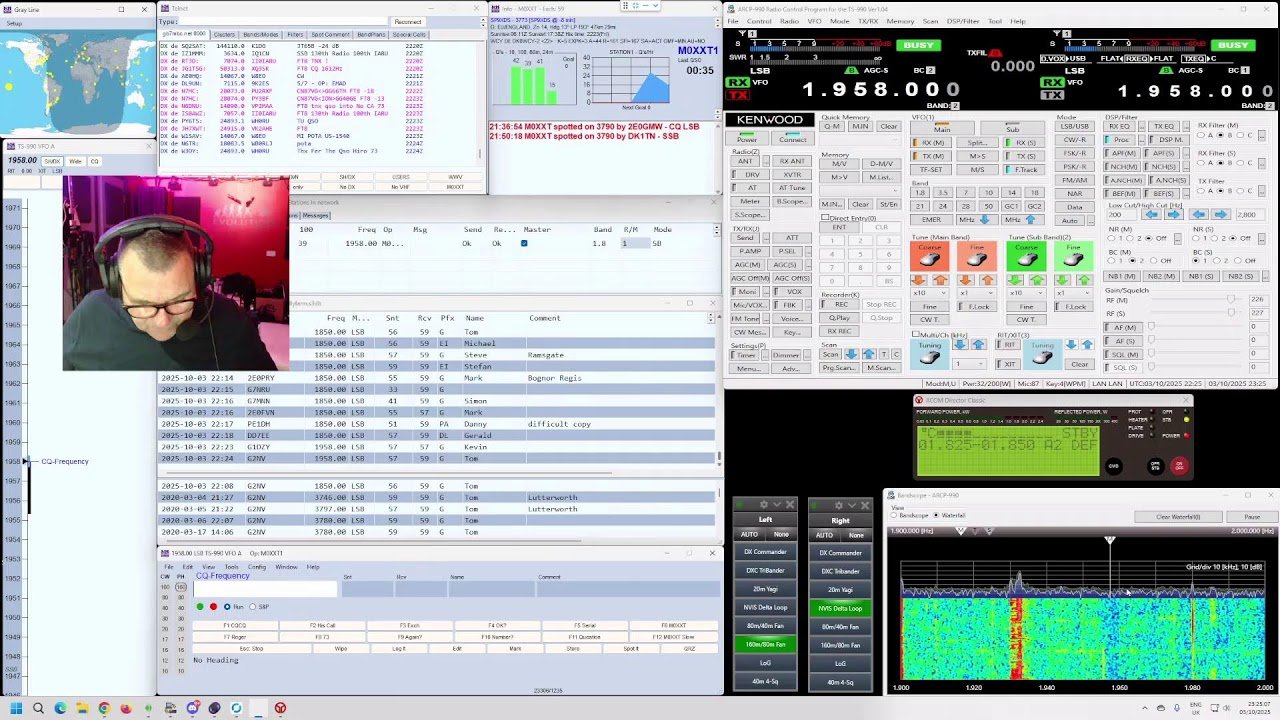
Task: Click the Low Cut left arrow icon
Action: [x=1151, y=215]
